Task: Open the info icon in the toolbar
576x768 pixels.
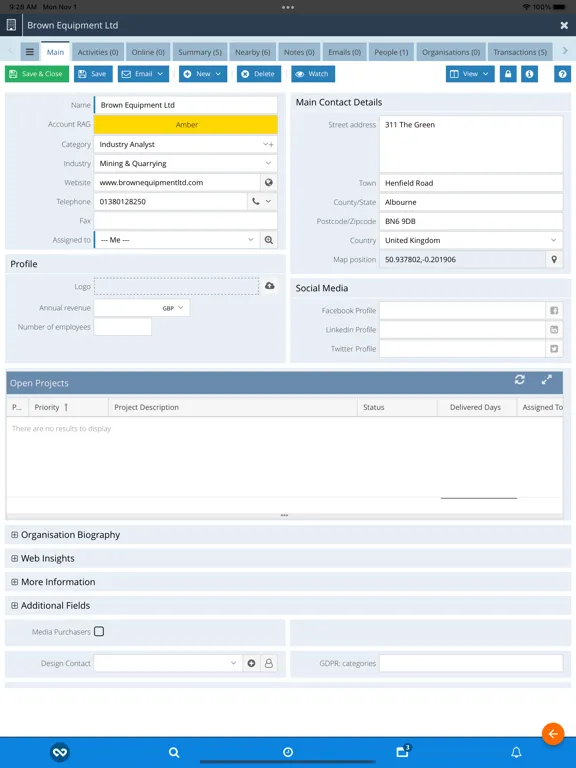Action: click(x=529, y=74)
